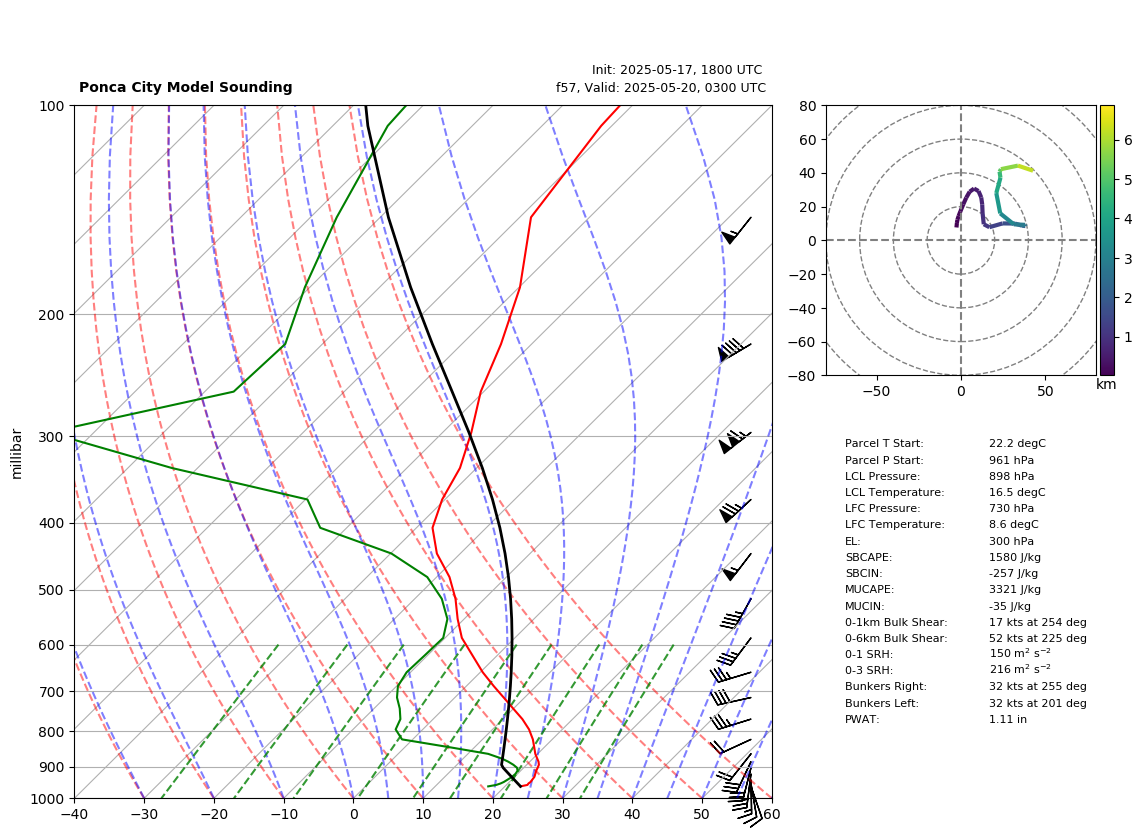Viewport: 1142px width, 837px height.
Task: Click "30" on the sounding temperature axis
Action: coord(562,814)
